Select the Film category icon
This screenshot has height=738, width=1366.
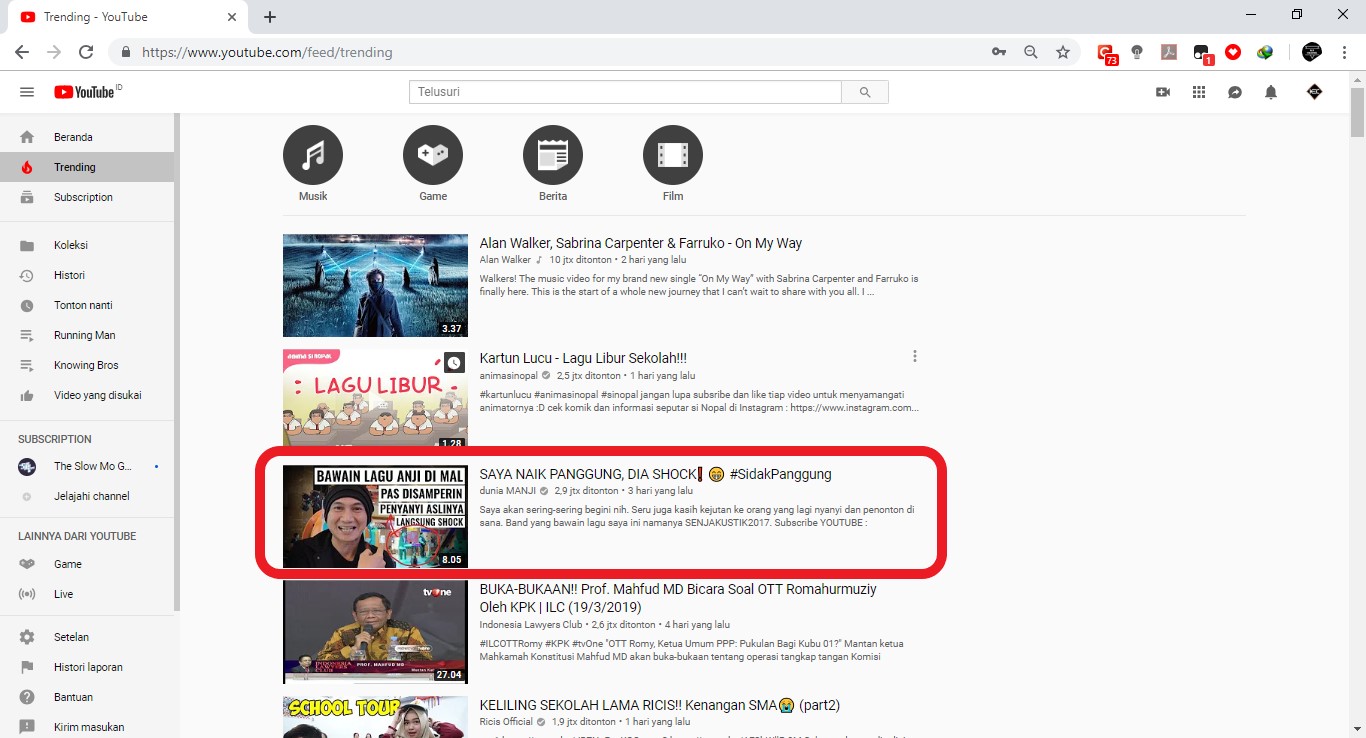pyautogui.click(x=673, y=155)
